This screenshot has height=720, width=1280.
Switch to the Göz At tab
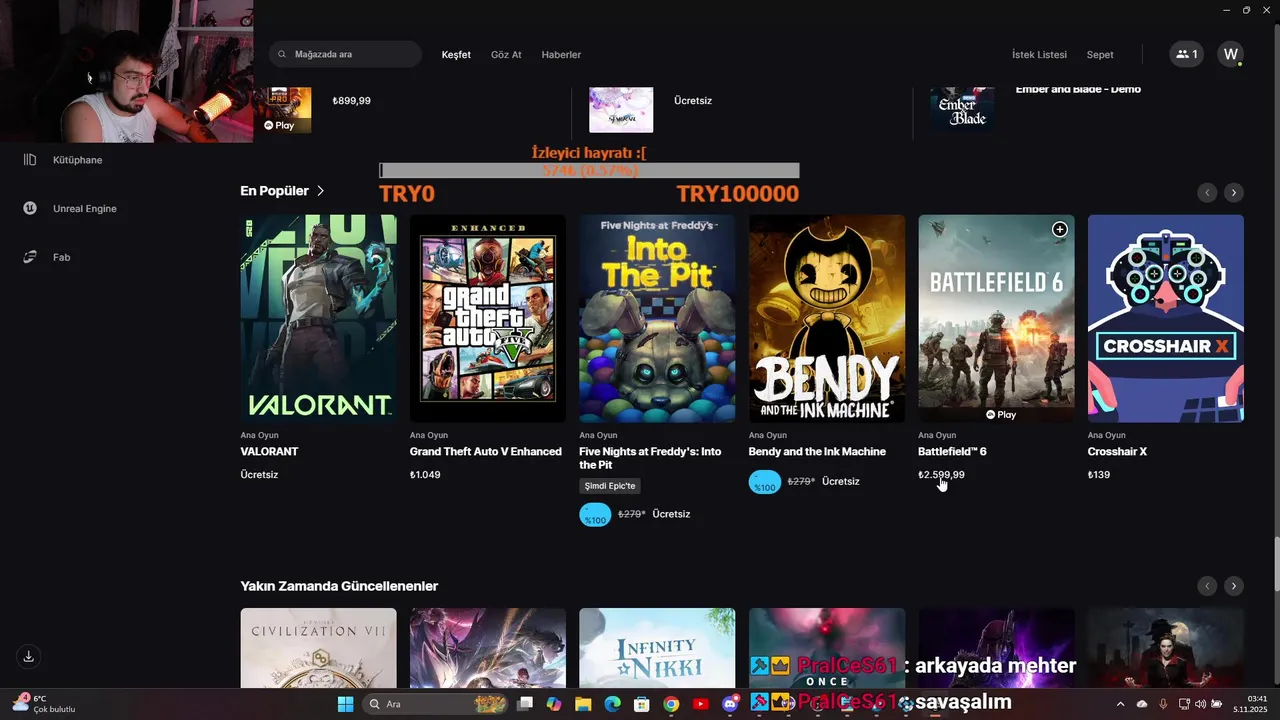point(506,55)
